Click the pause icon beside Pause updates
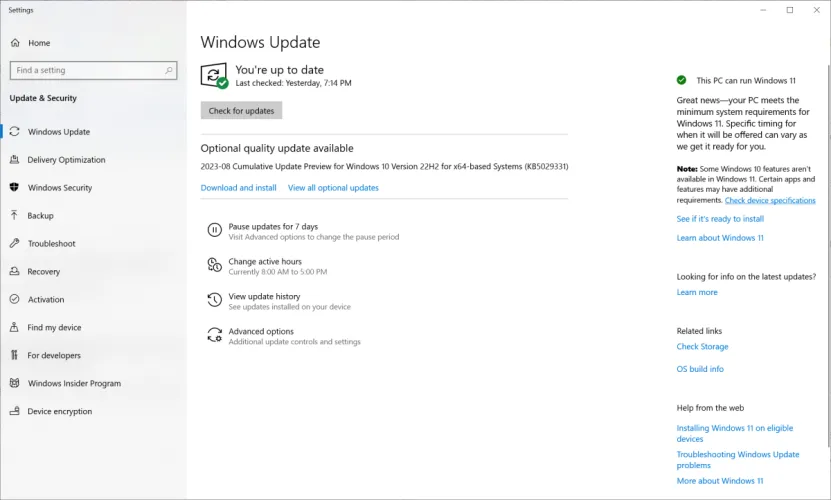The width and height of the screenshot is (831, 500). tap(214, 230)
